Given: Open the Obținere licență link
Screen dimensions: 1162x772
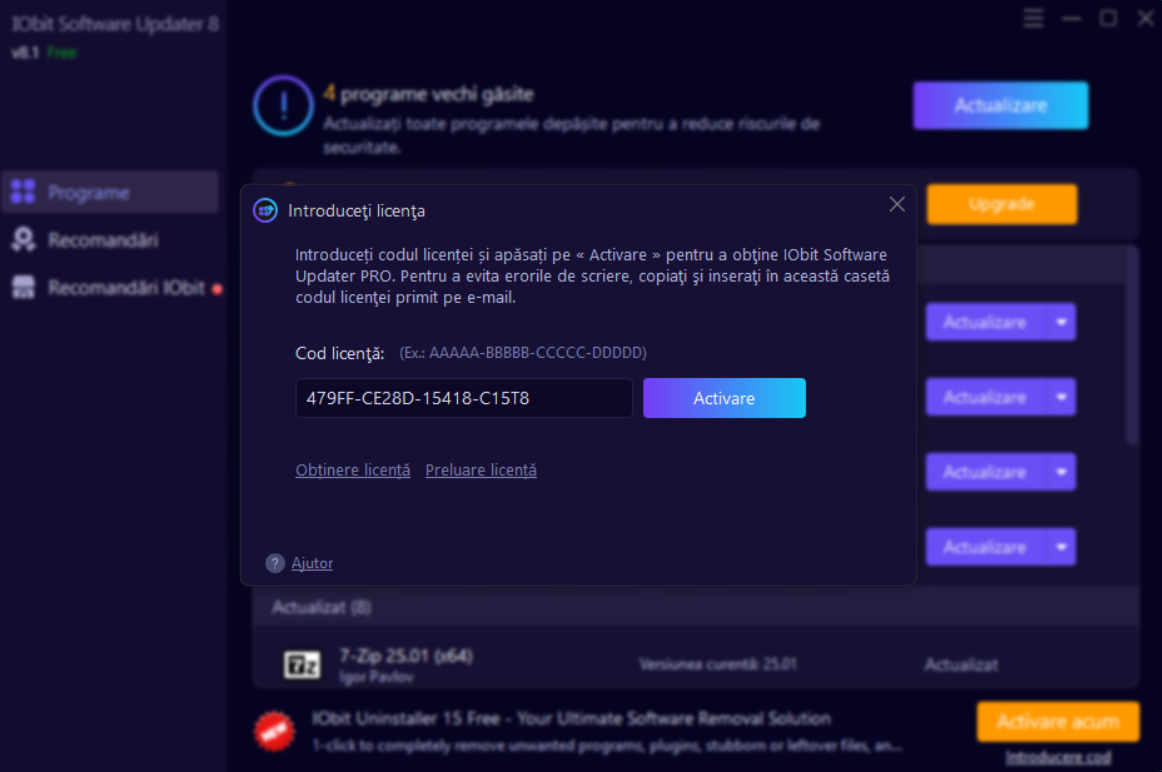Looking at the screenshot, I should click(x=353, y=470).
